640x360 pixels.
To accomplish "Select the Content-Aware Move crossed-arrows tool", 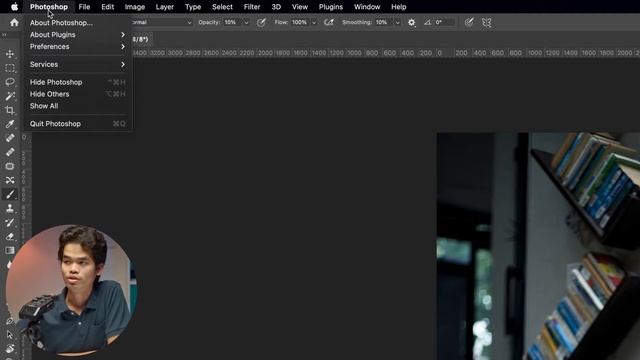I will pos(10,180).
